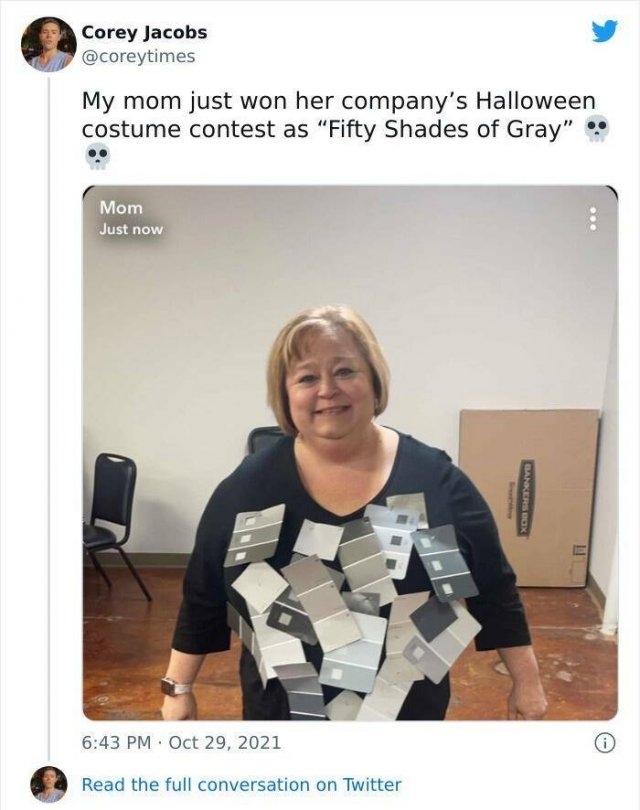The width and height of the screenshot is (640, 810).
Task: Click the info circle icon
Action: 605,743
